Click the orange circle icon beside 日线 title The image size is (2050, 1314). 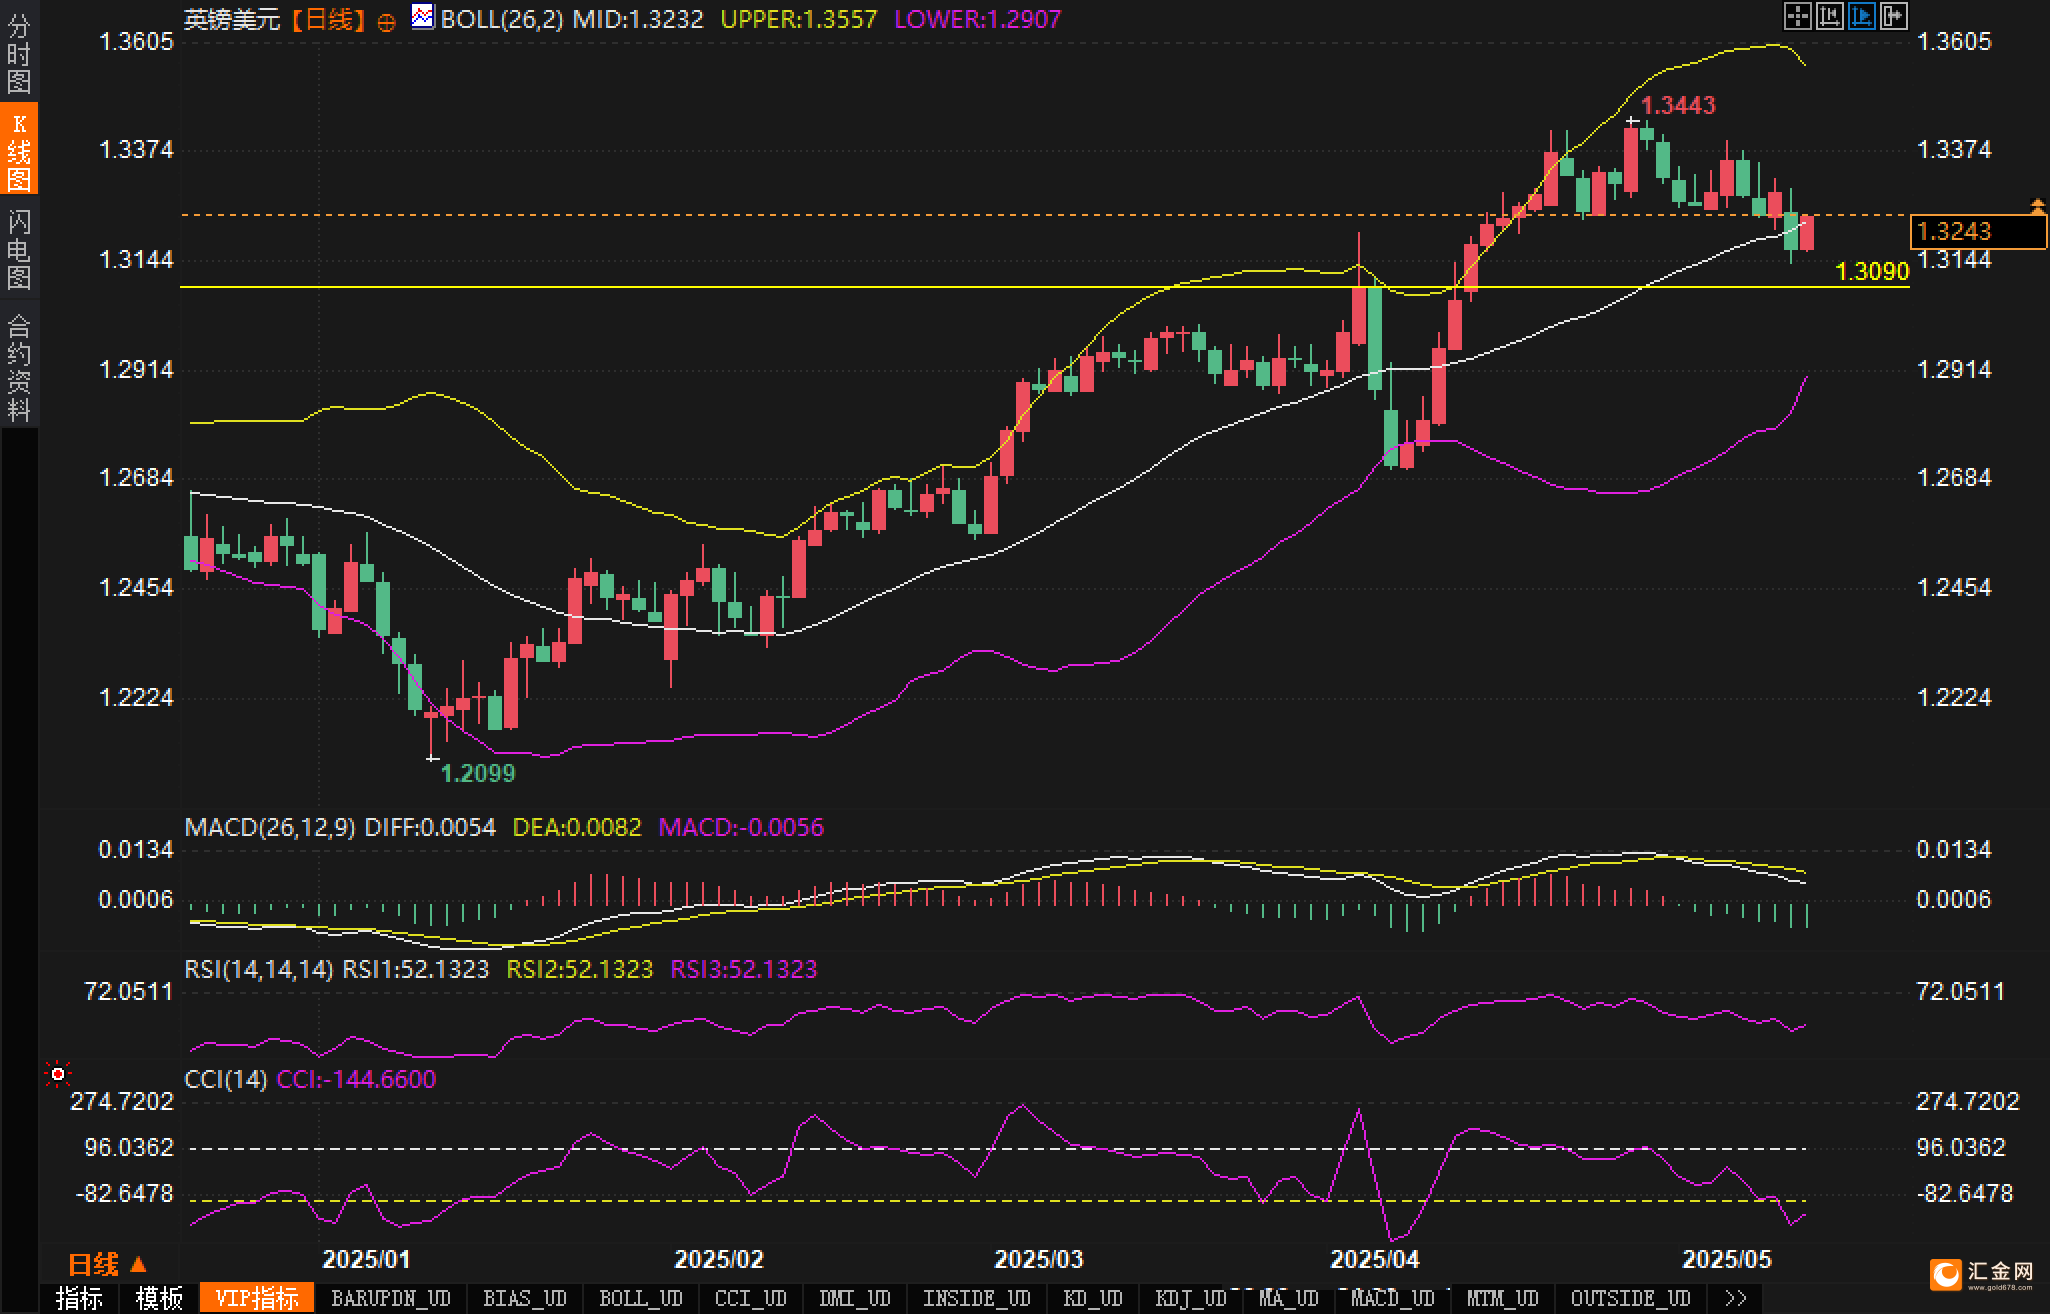[x=386, y=22]
